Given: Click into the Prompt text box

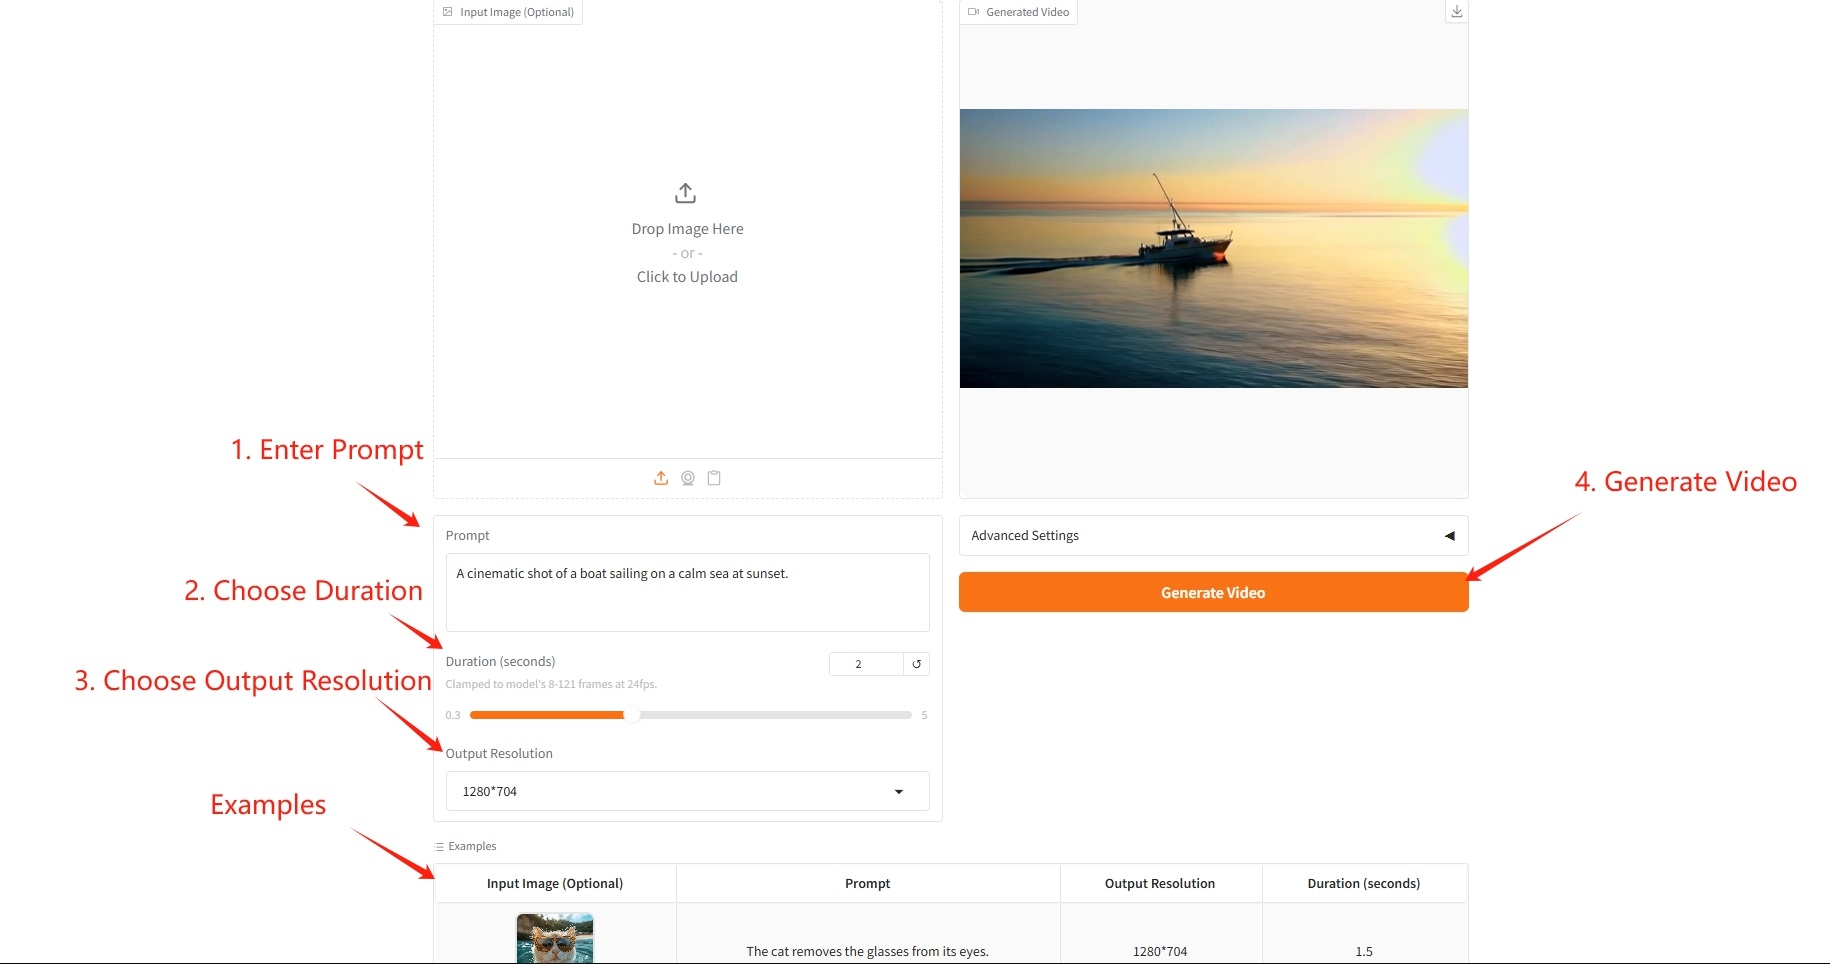Looking at the screenshot, I should (687, 592).
